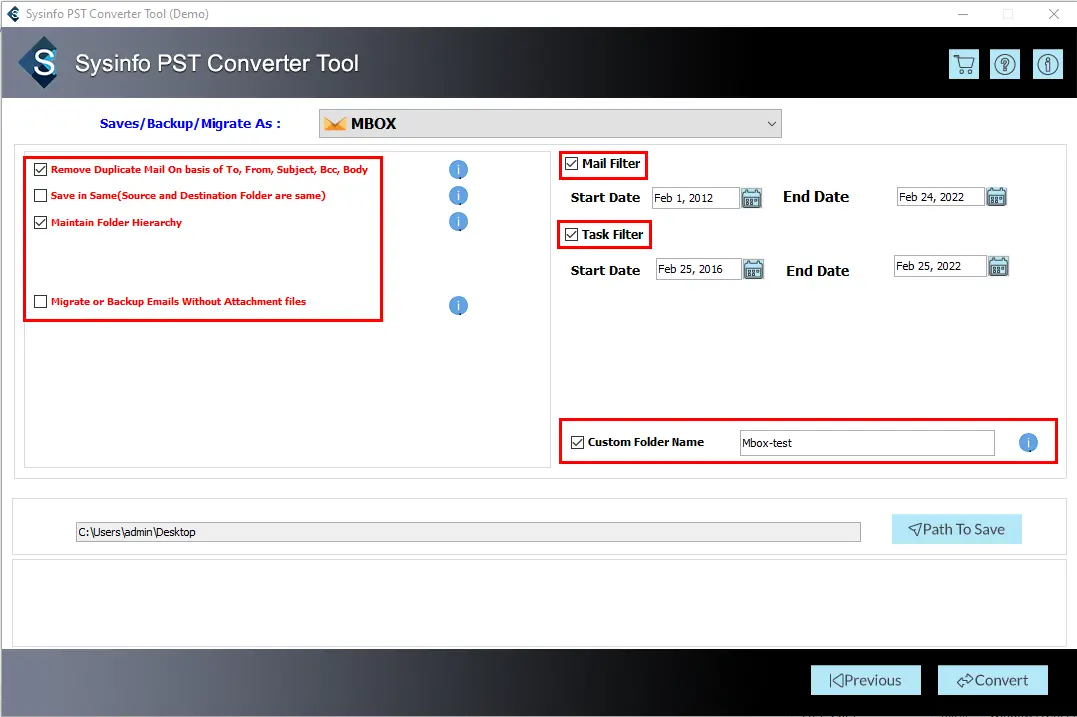Open the help question mark icon

click(x=1005, y=64)
